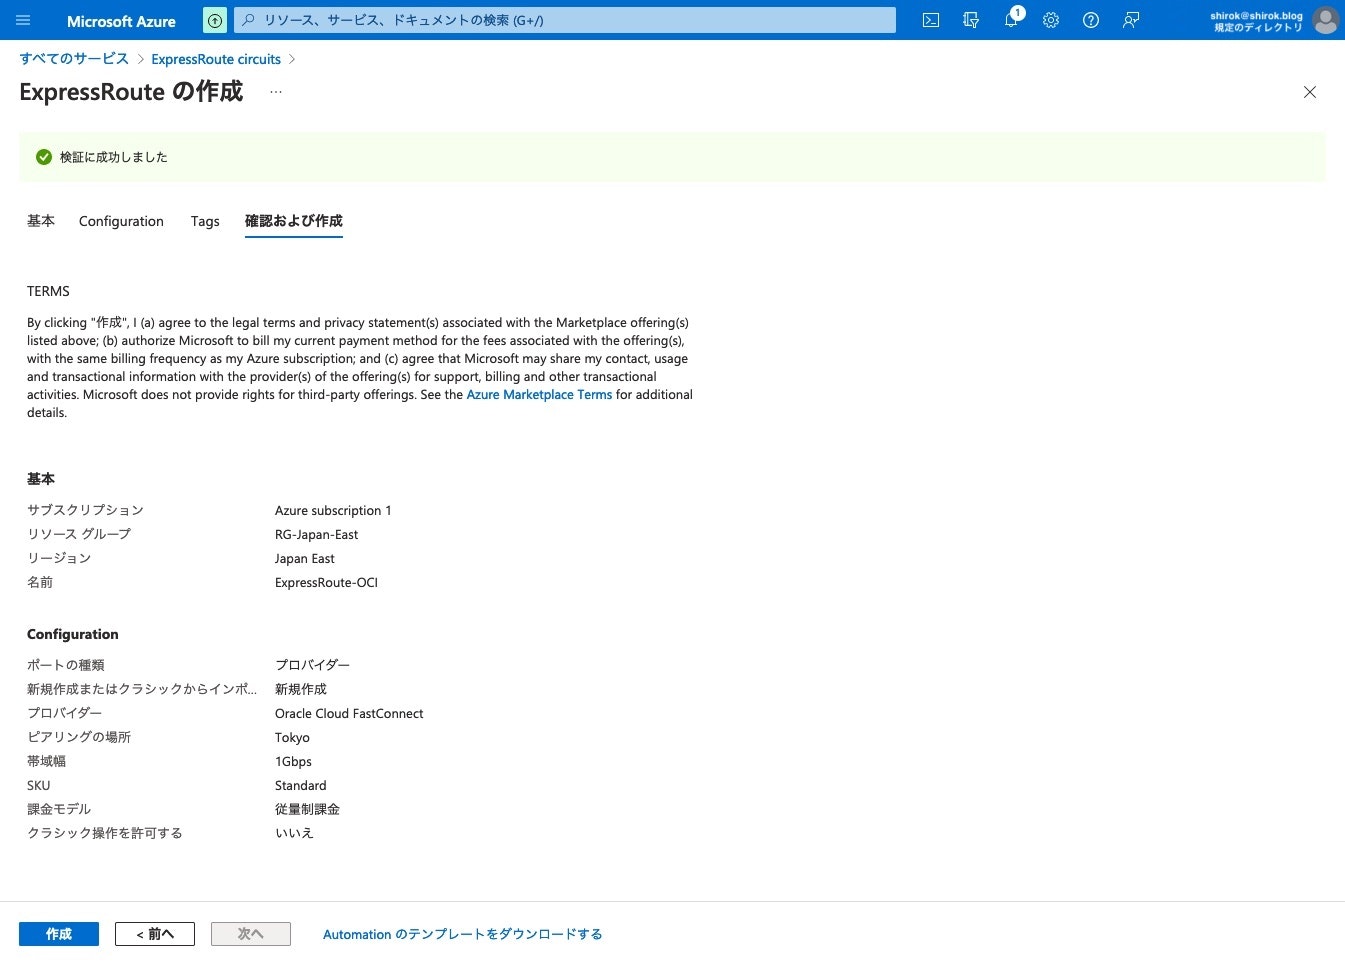Click the 帯域幅 label
1345x964 pixels.
[x=46, y=761]
